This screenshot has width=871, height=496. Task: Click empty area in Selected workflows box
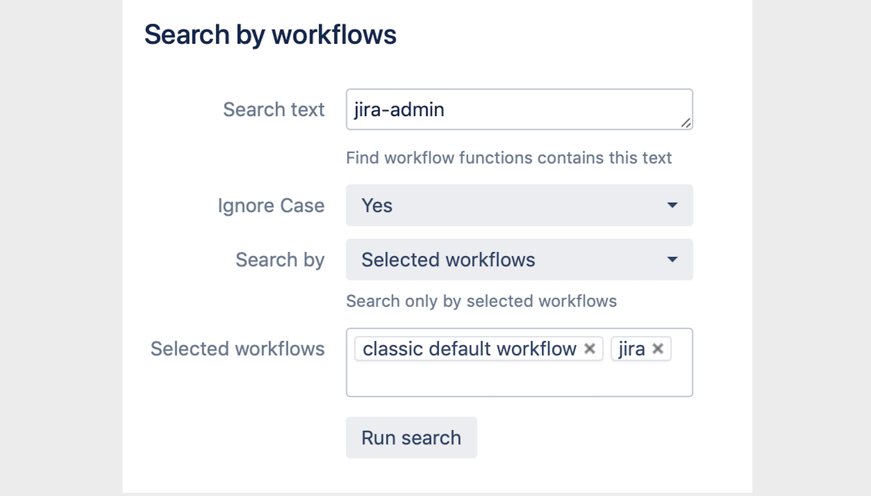[x=518, y=380]
